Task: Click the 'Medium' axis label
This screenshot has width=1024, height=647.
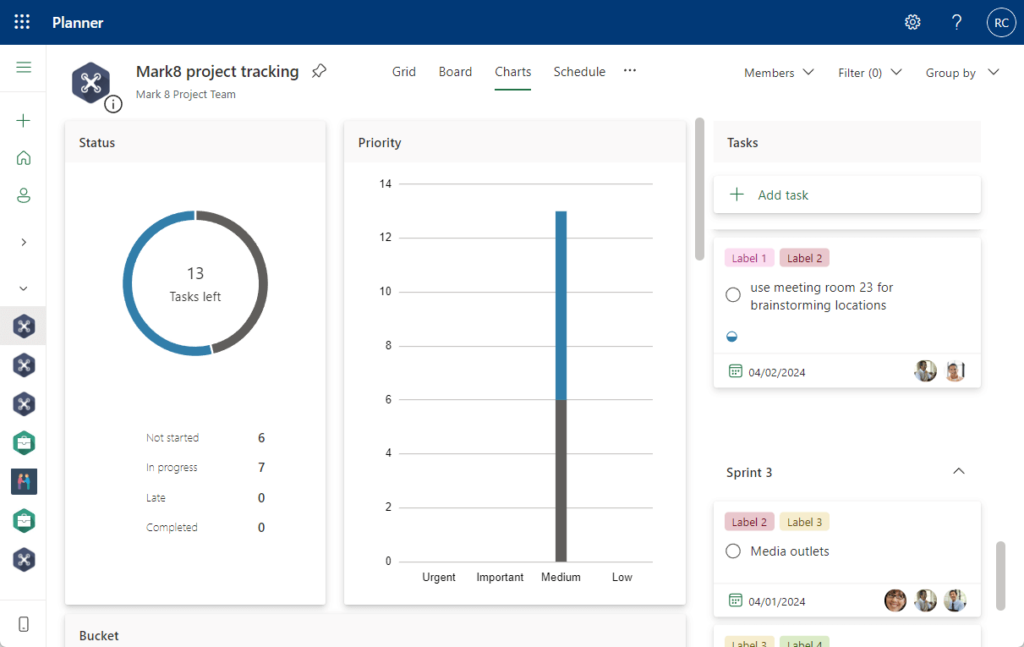Action: (561, 577)
